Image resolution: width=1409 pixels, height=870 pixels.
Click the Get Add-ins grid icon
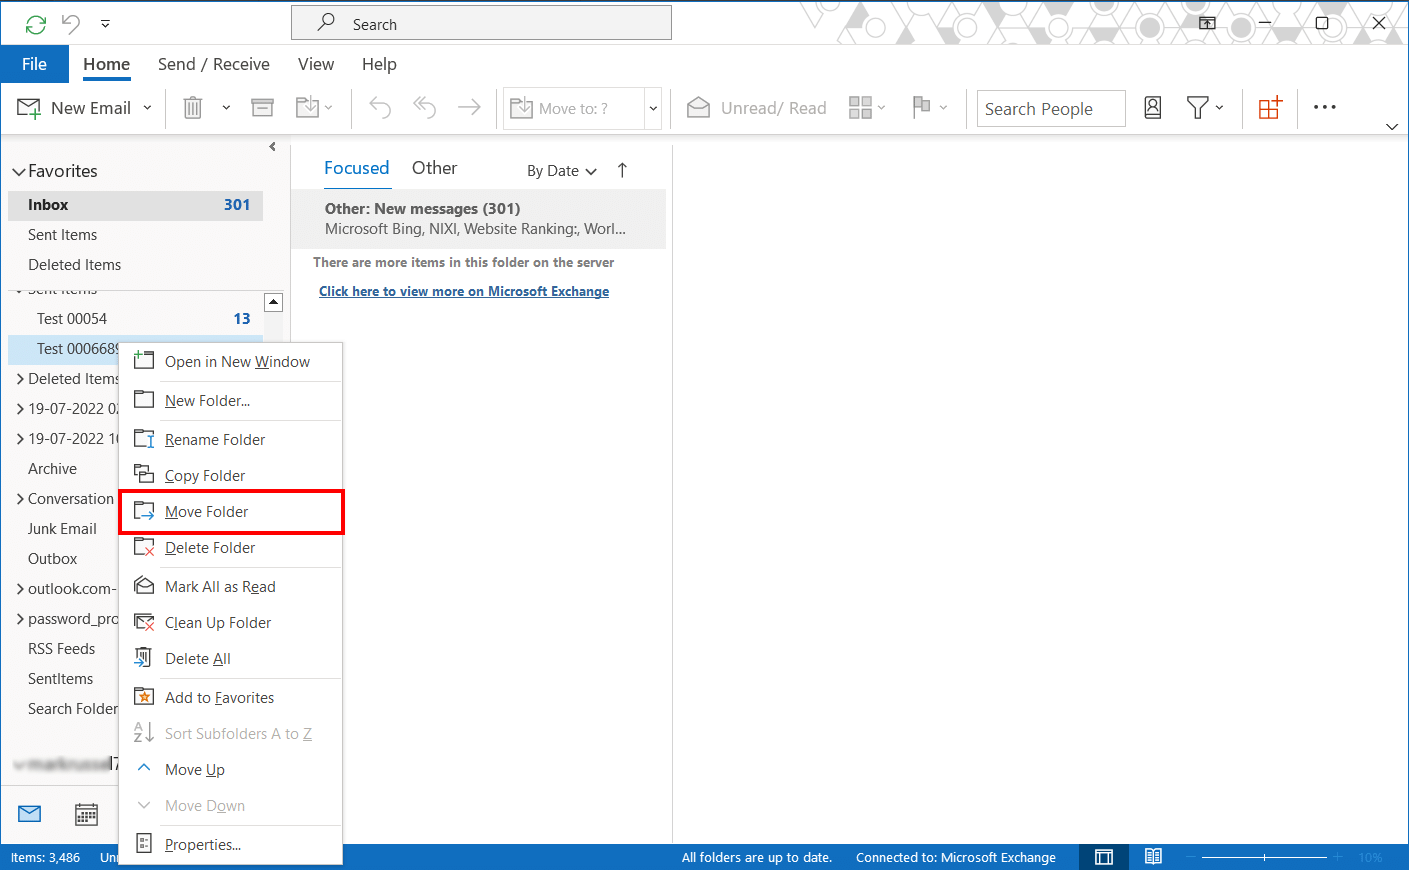1270,108
